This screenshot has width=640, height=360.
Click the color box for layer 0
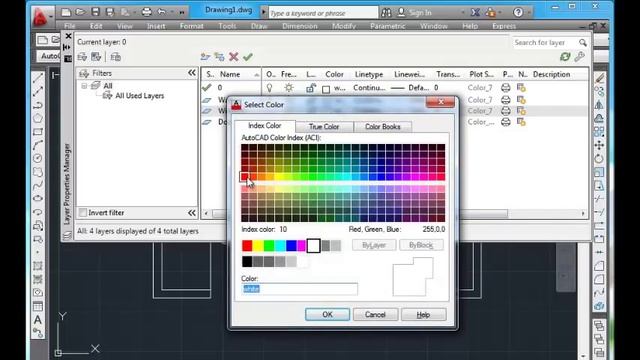tap(326, 89)
